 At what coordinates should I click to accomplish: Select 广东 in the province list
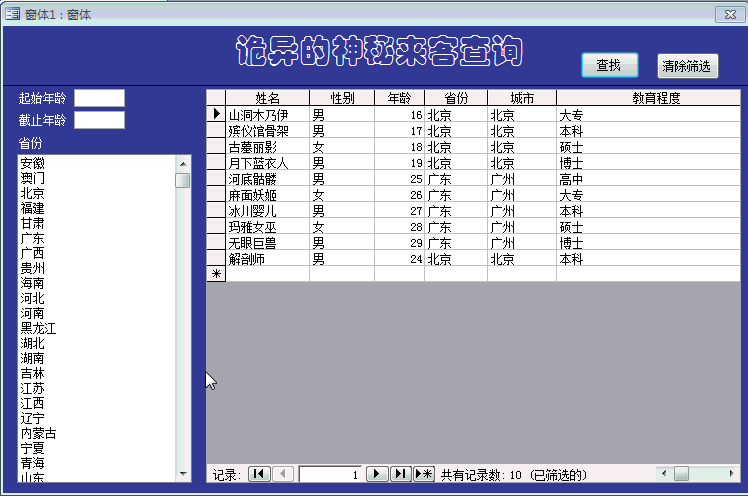click(96, 238)
